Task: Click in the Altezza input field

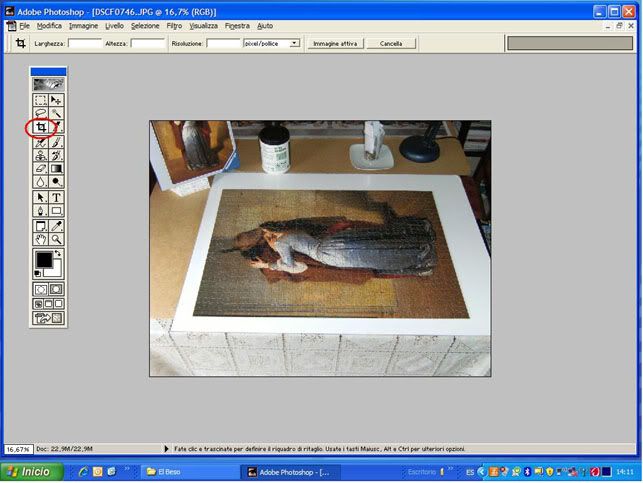Action: coord(148,43)
